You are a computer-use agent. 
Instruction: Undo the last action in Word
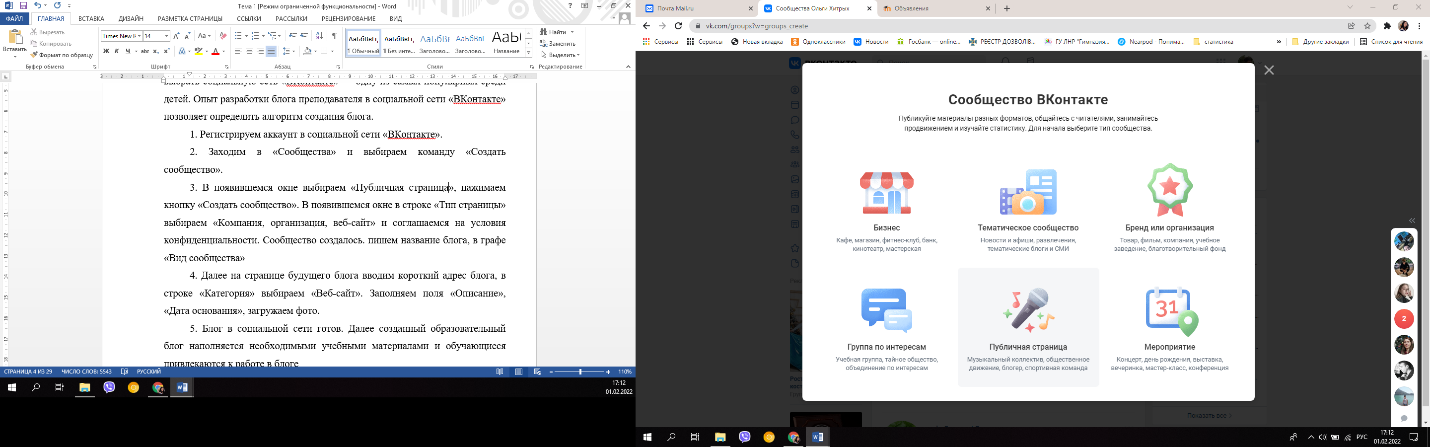pos(38,6)
